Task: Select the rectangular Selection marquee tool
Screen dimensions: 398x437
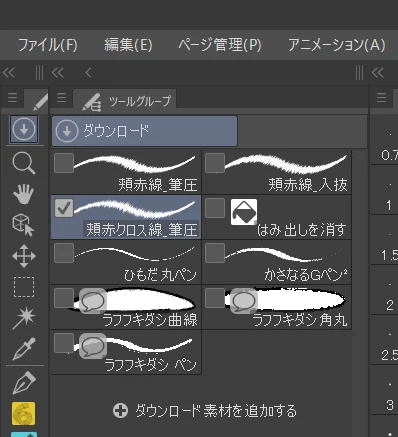Action: click(24, 287)
